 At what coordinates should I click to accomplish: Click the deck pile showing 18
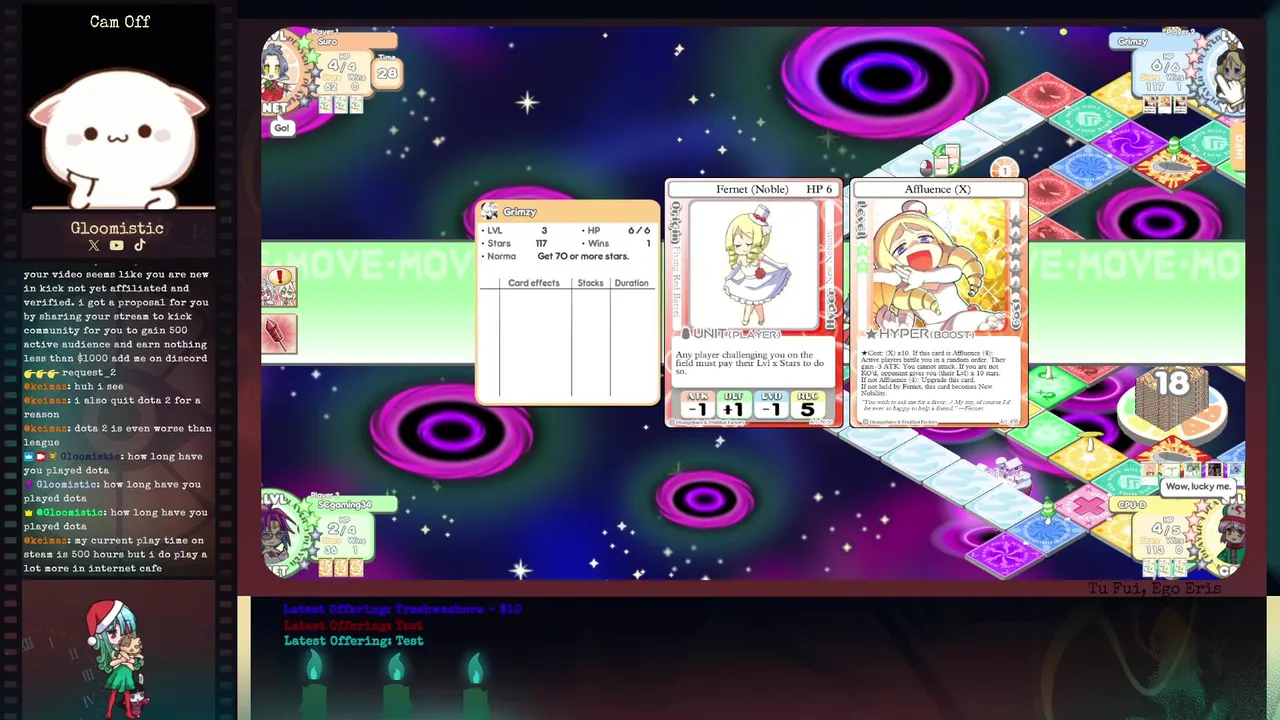1170,398
